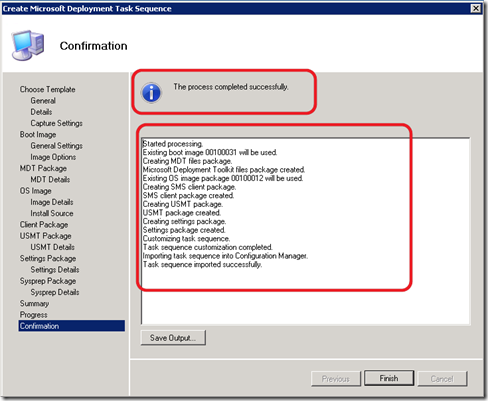Image resolution: width=488 pixels, height=401 pixels.
Task: Select the Image Details step
Action: (x=52, y=202)
